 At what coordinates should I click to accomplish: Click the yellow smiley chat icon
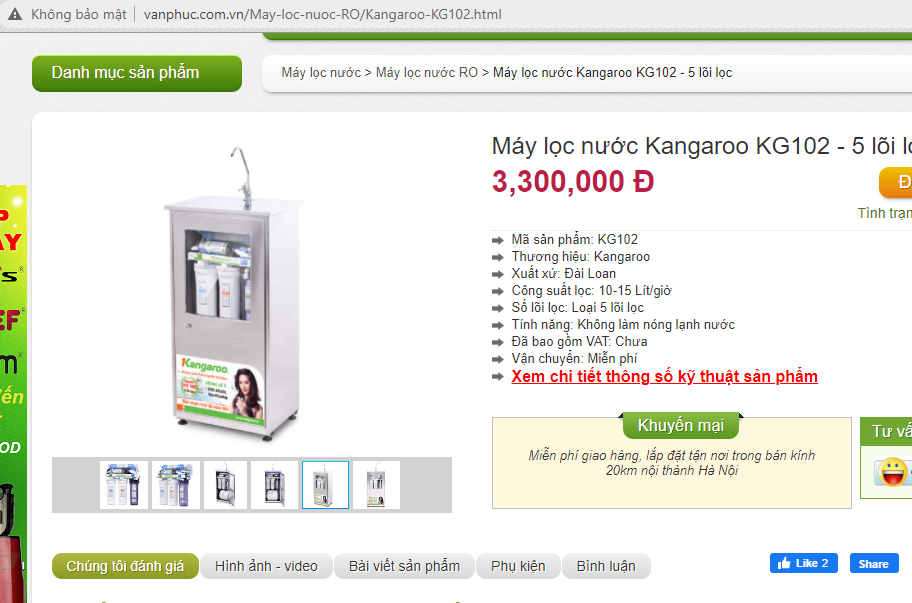click(893, 471)
